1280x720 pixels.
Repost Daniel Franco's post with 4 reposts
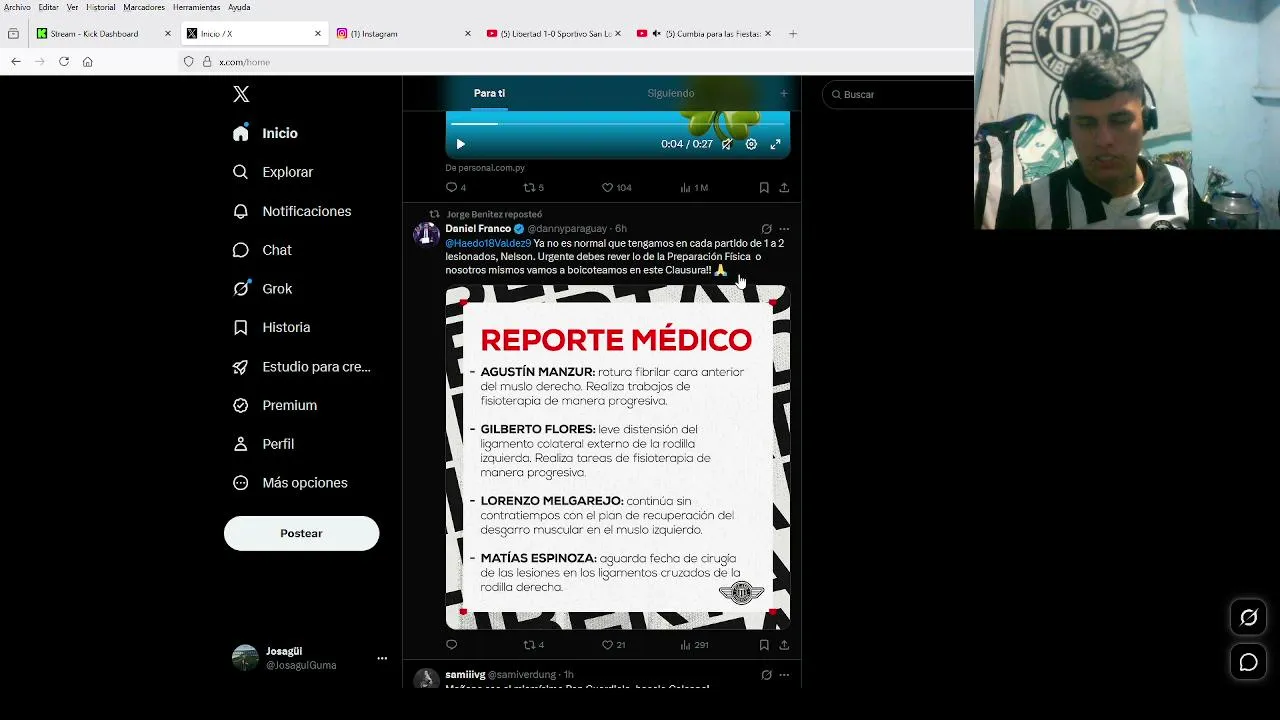coord(534,645)
